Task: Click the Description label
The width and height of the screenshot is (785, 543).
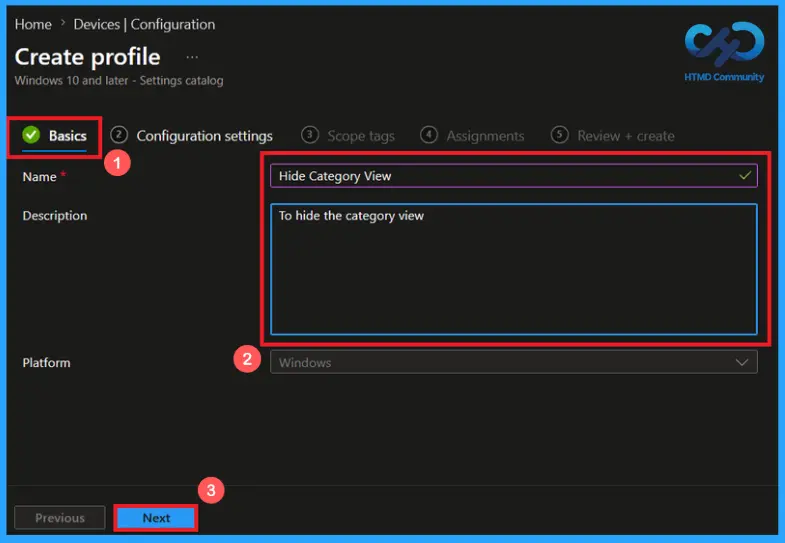Action: point(55,216)
